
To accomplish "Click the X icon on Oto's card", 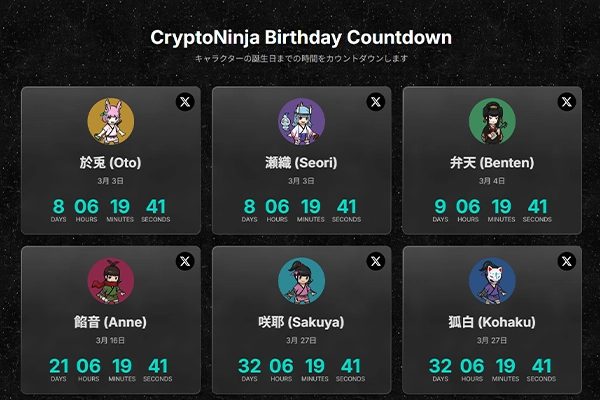I will (x=185, y=101).
